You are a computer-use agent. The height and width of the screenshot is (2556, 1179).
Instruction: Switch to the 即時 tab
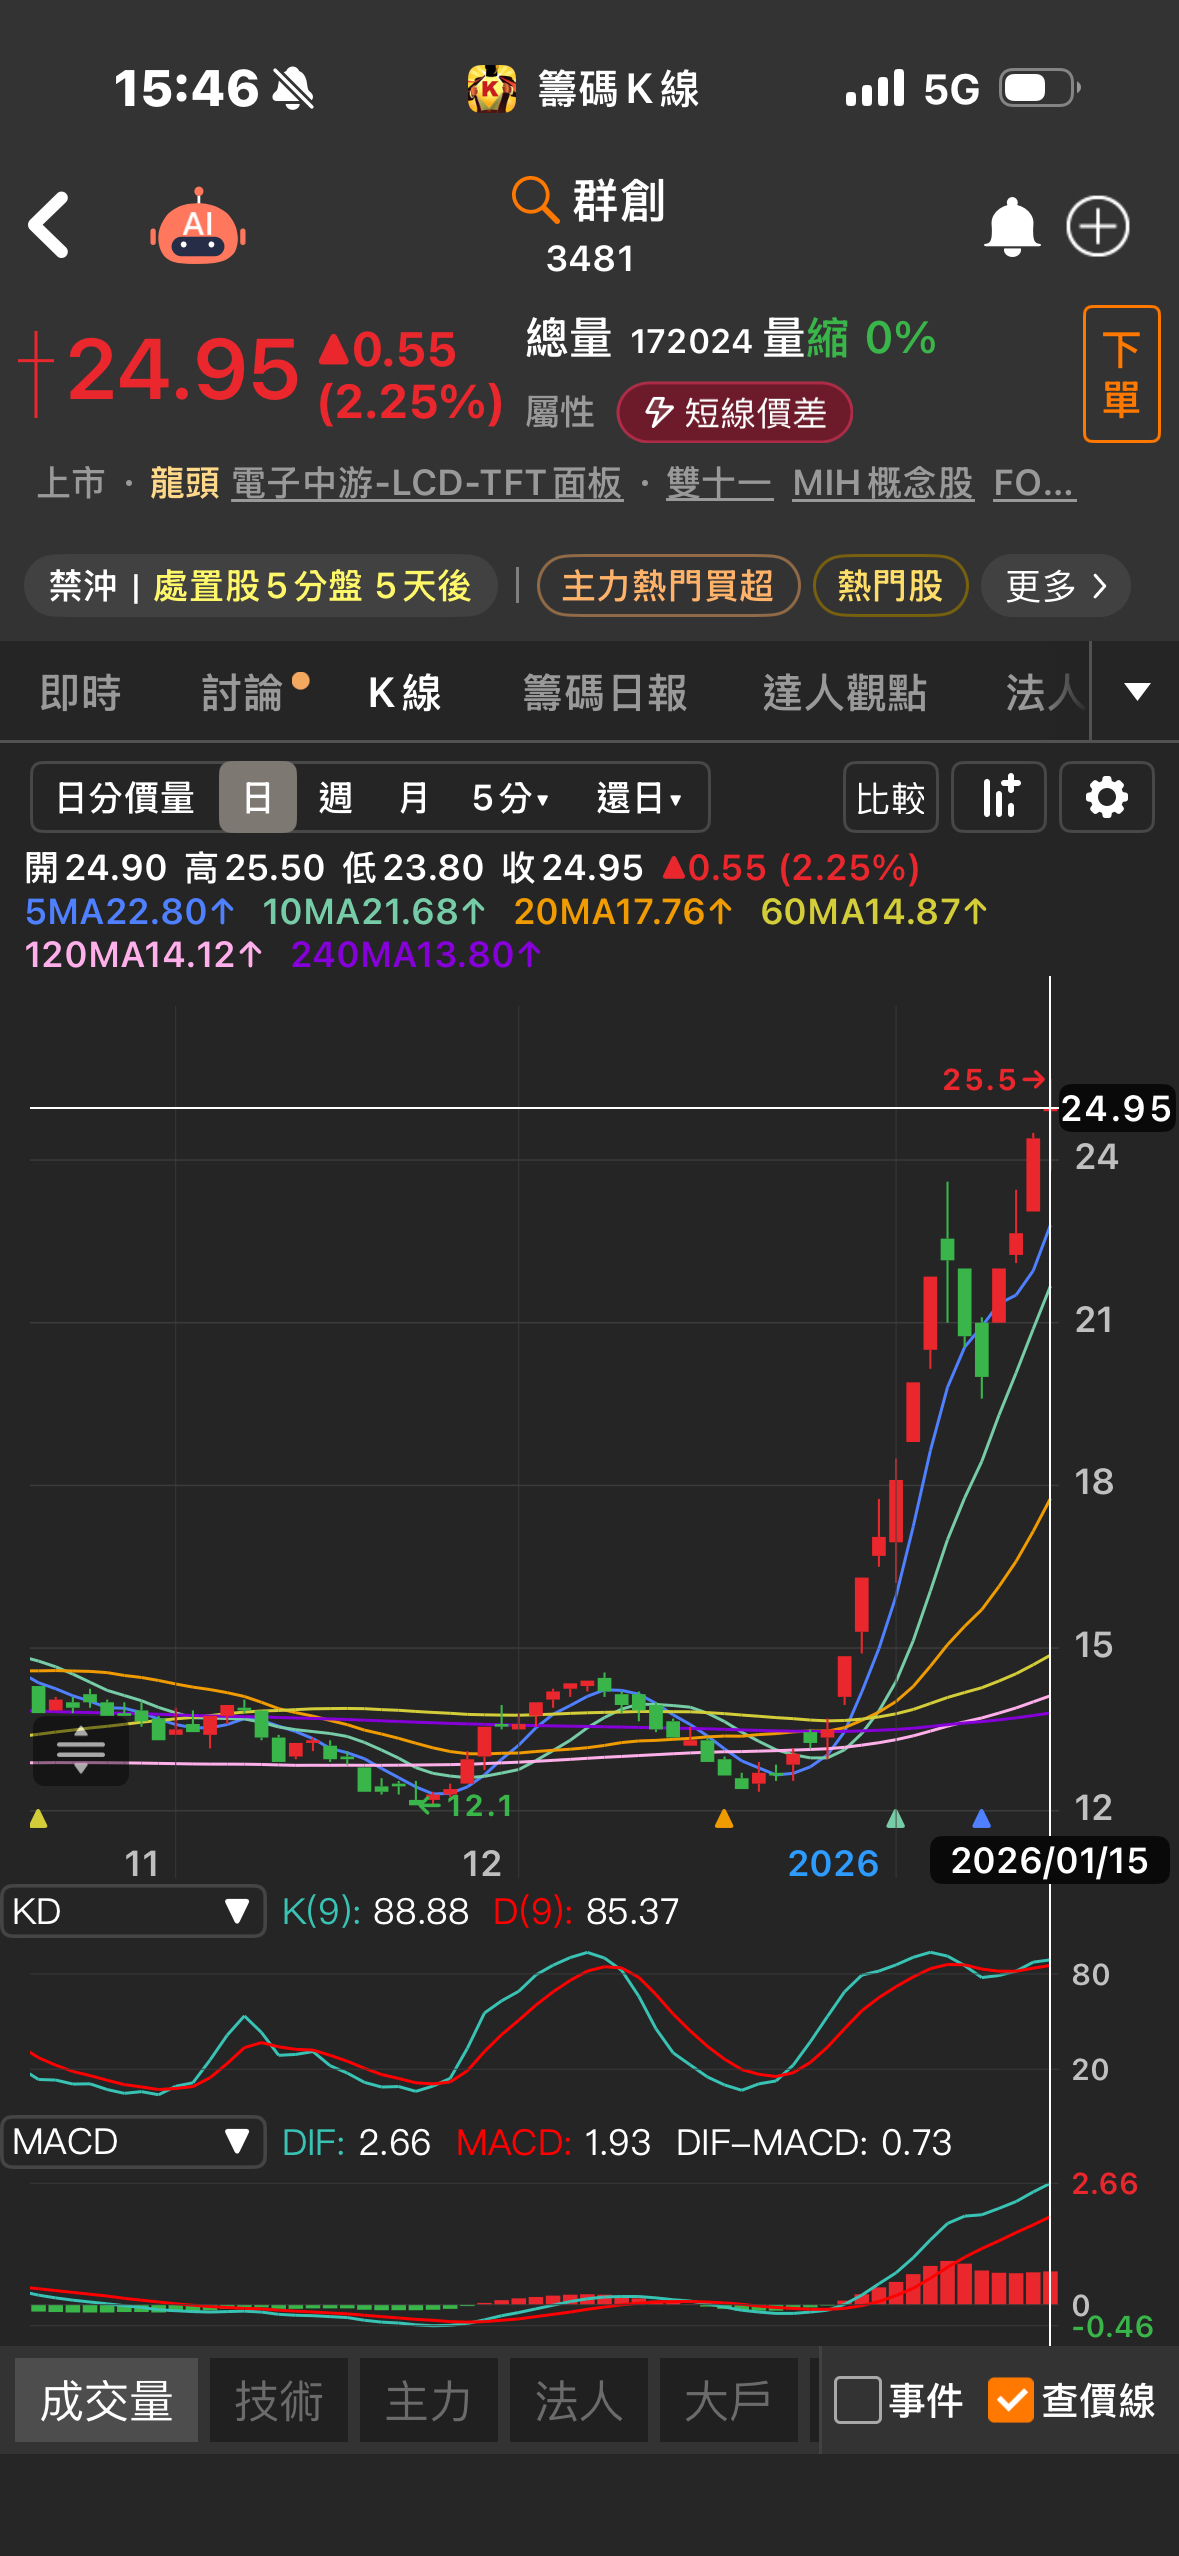pos(80,693)
